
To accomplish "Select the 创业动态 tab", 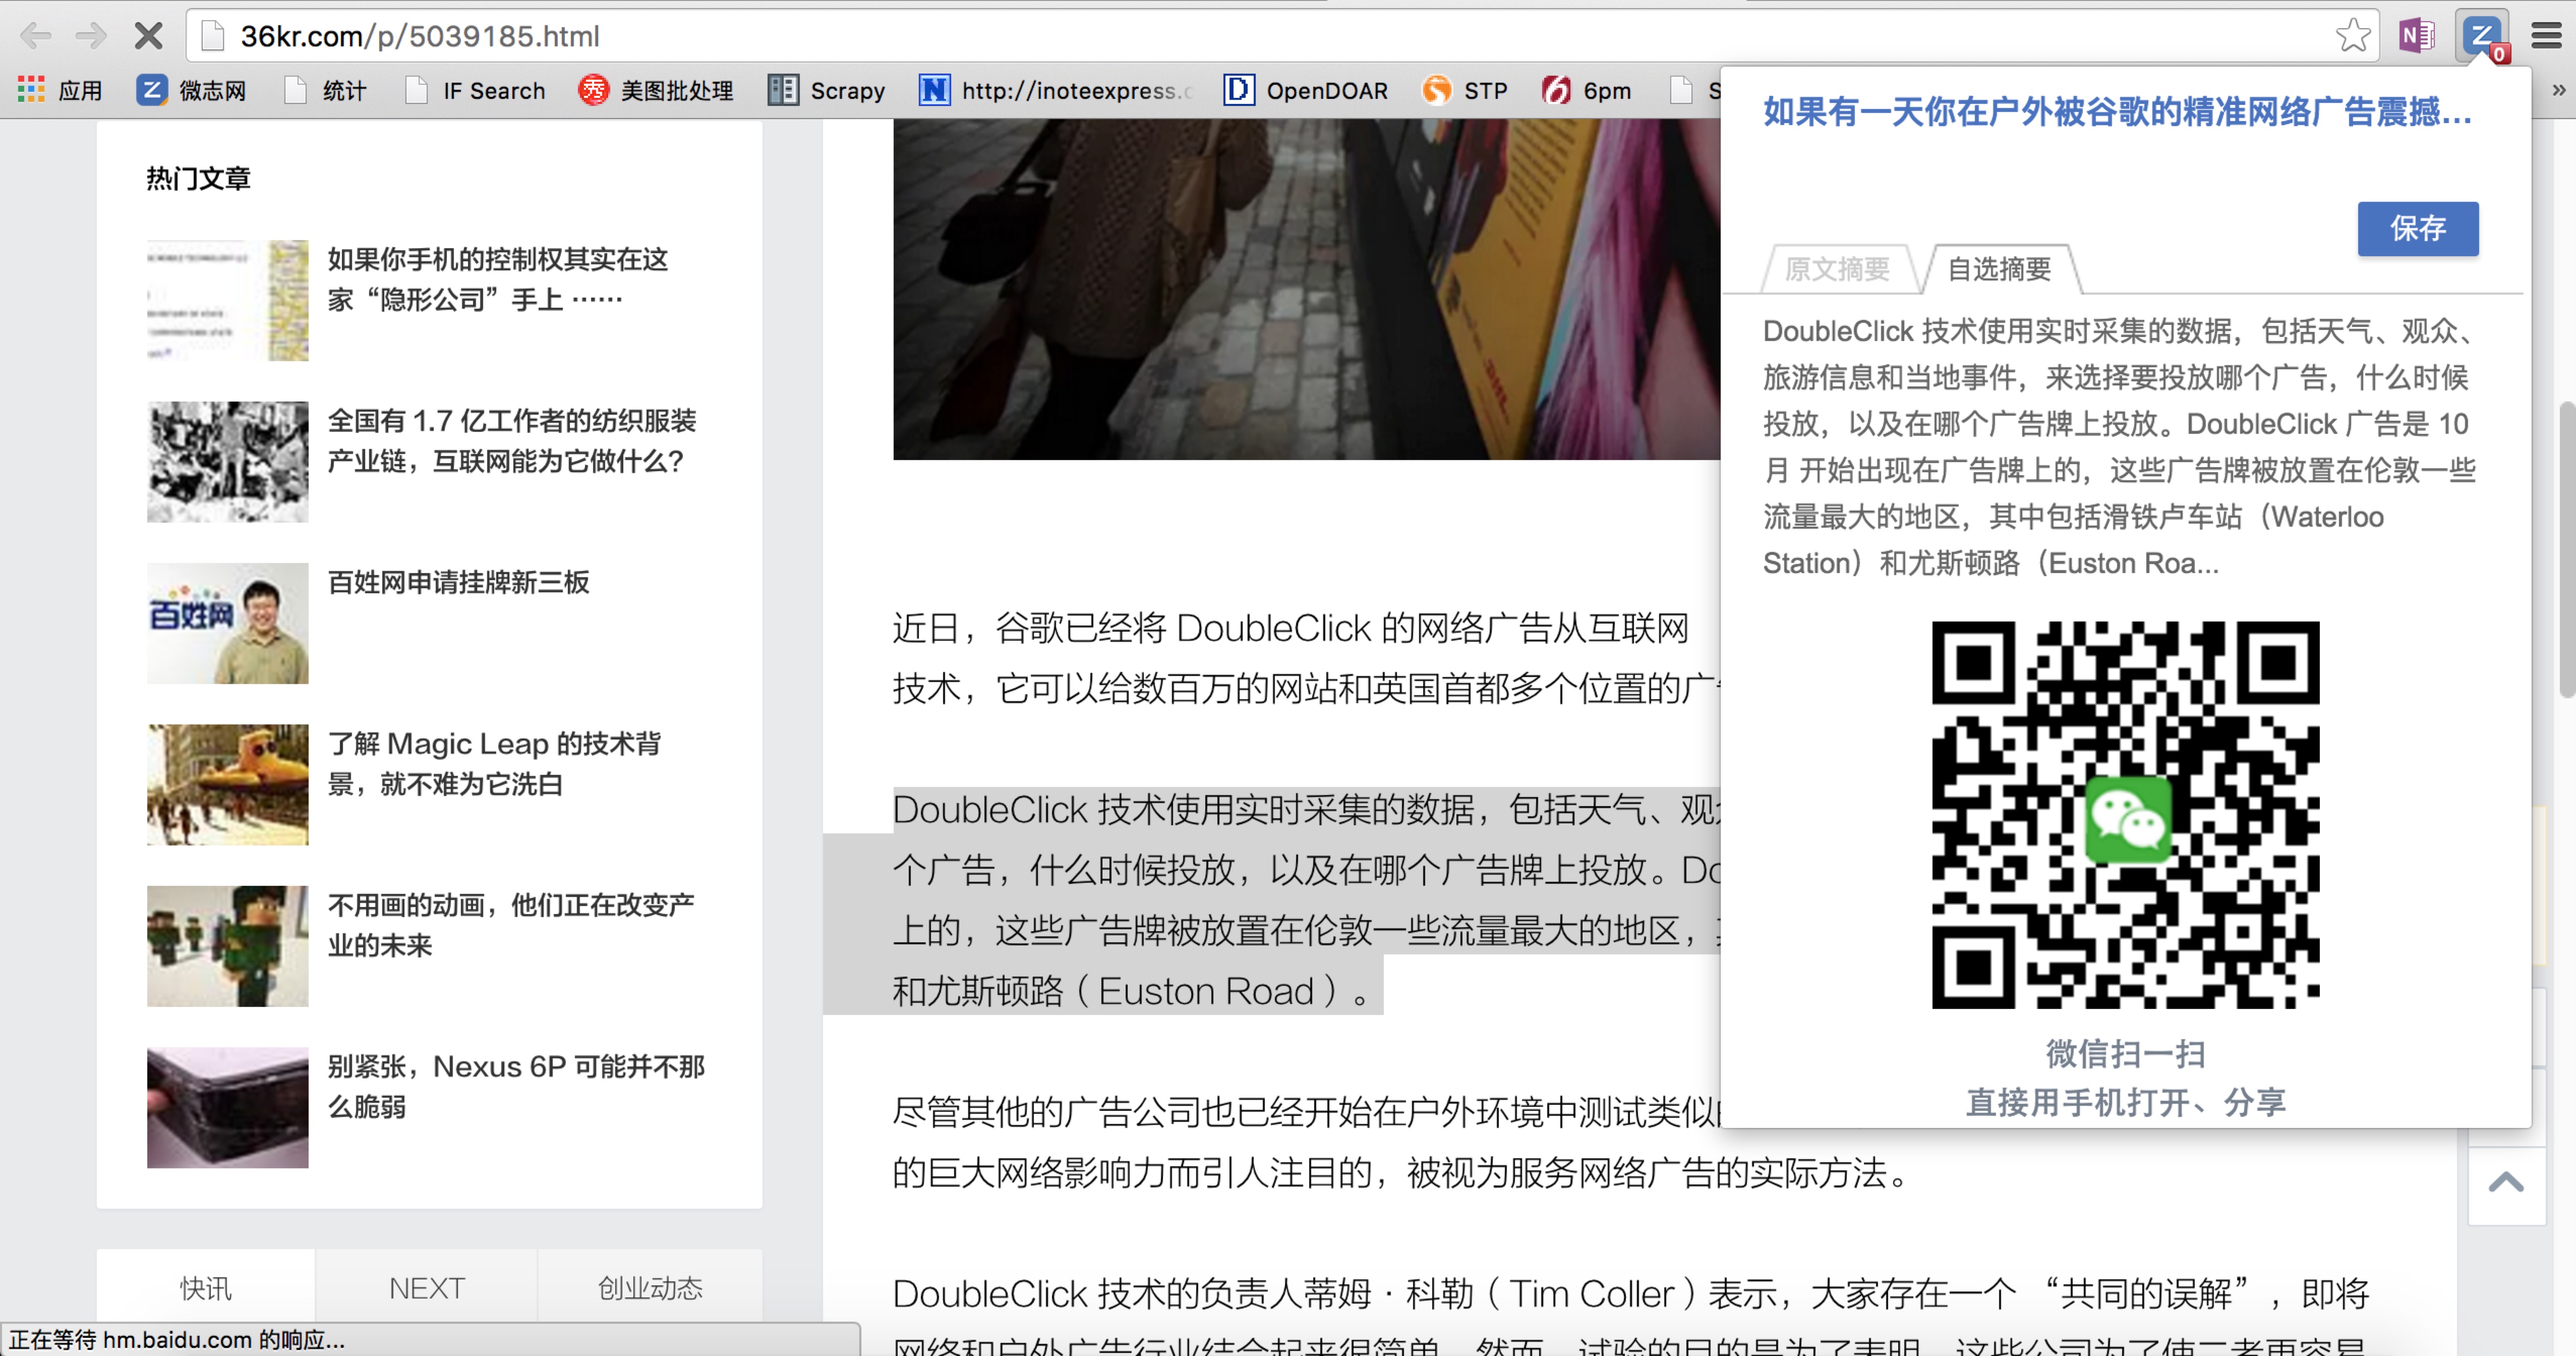I will [x=650, y=1288].
